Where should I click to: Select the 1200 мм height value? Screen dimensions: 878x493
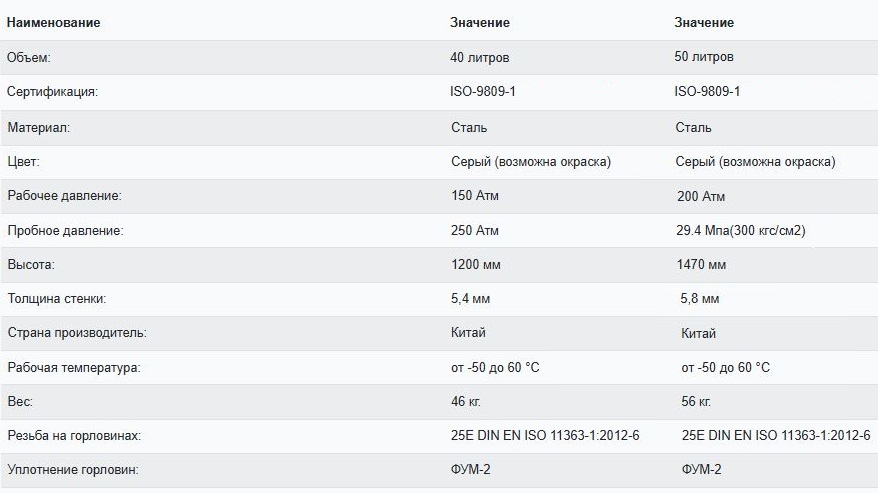point(476,264)
